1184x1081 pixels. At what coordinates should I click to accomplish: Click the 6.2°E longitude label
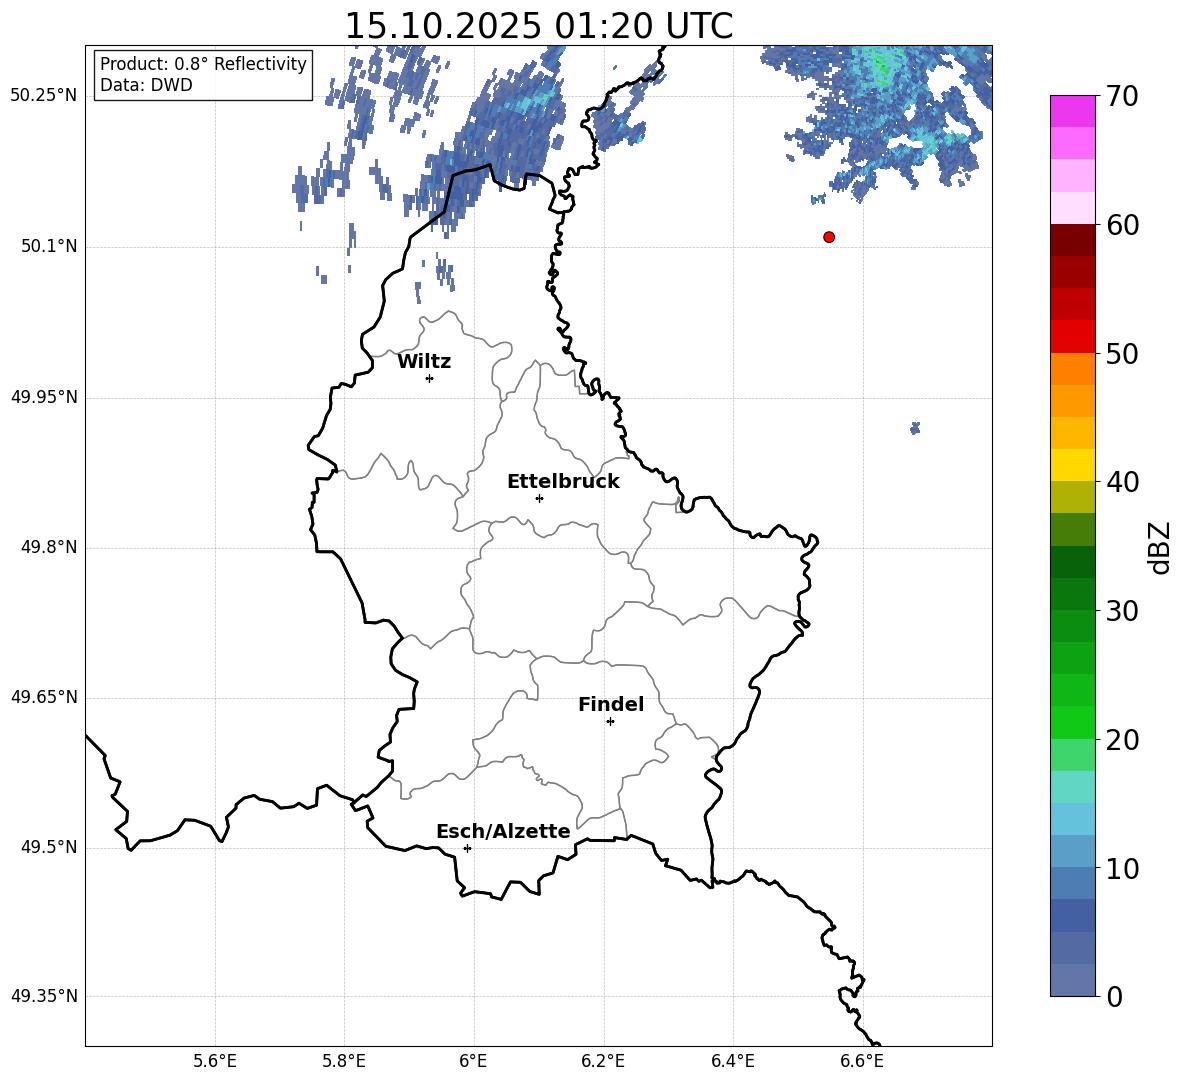click(x=603, y=1061)
